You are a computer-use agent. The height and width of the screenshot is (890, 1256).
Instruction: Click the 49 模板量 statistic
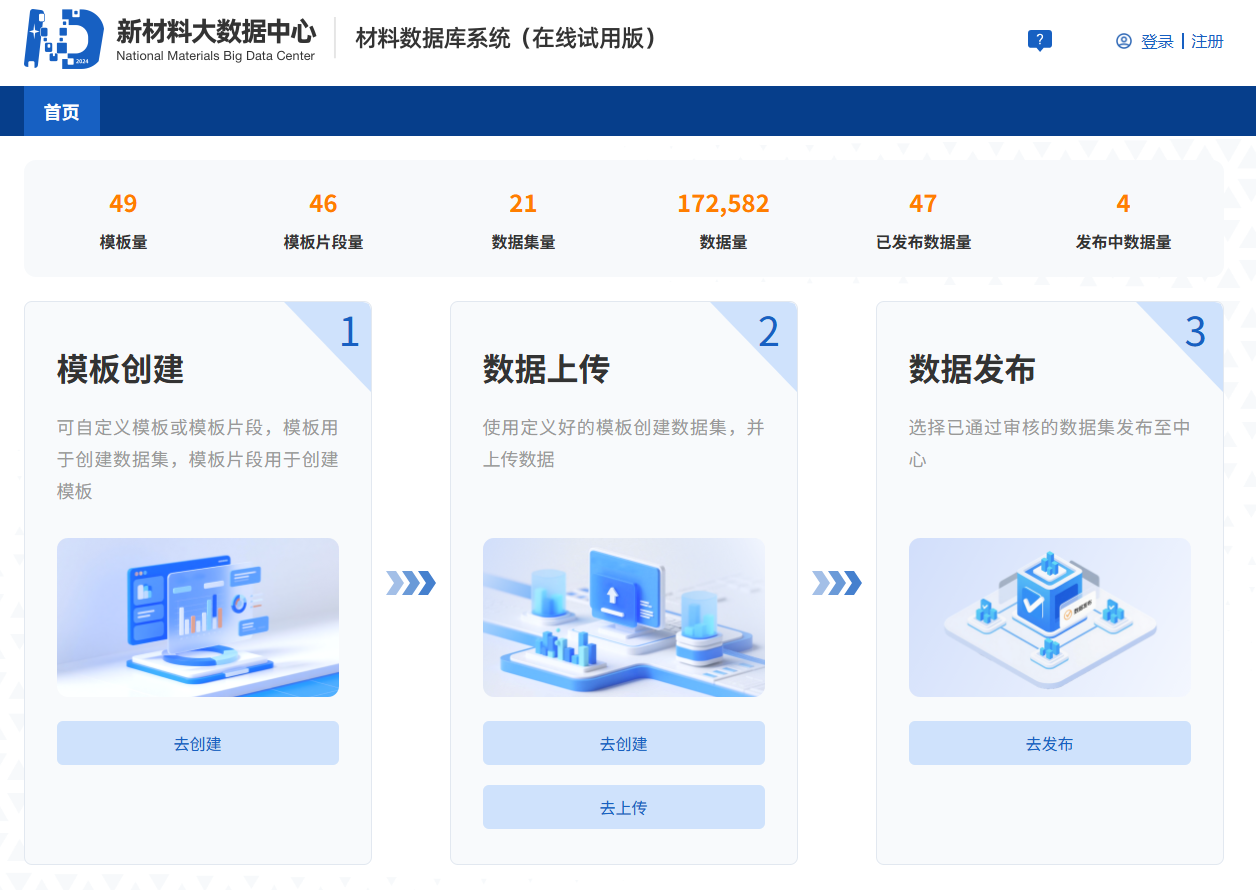[123, 205]
